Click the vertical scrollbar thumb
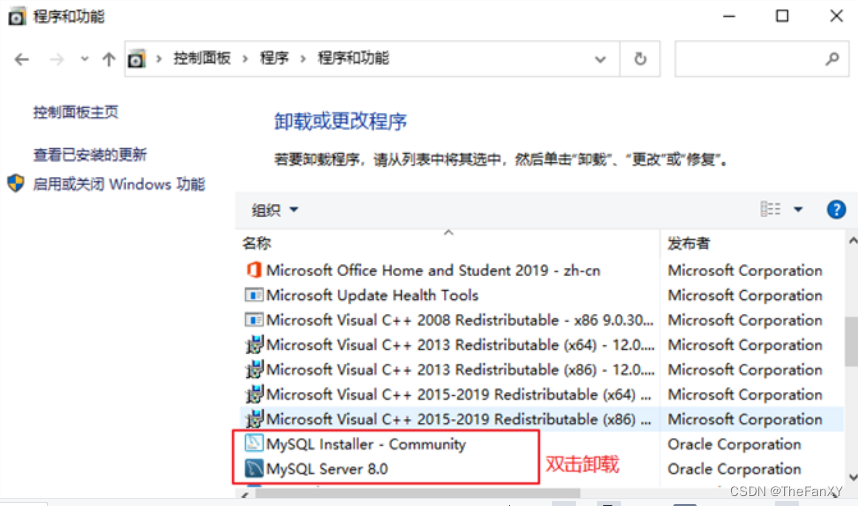 [x=851, y=341]
